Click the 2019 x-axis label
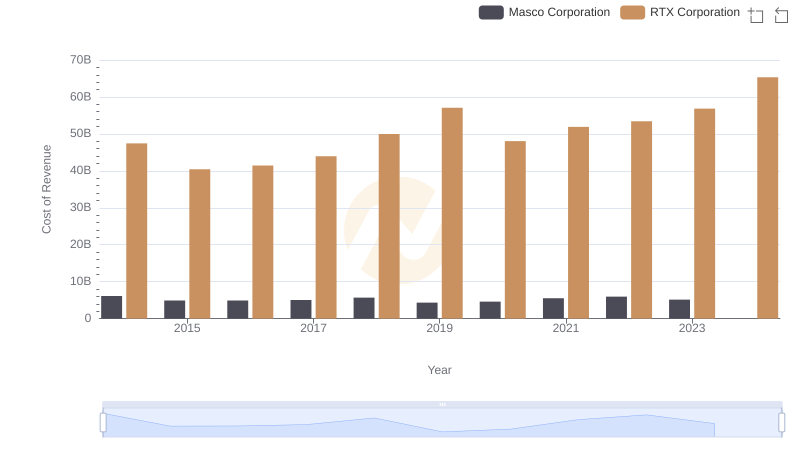The image size is (800, 461). [439, 328]
